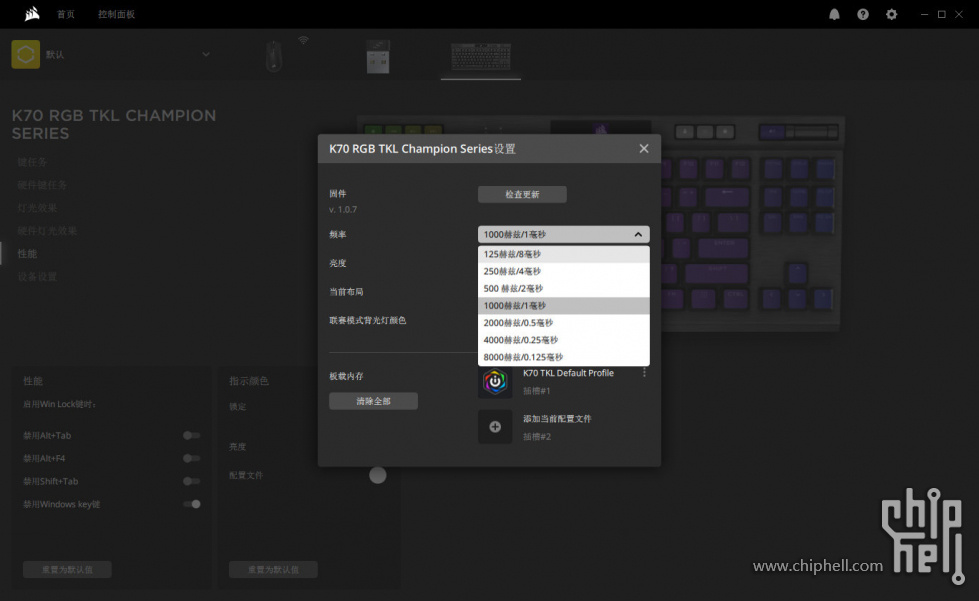
Task: Close the K70 RGB TKL settings dialog
Action: [644, 149]
